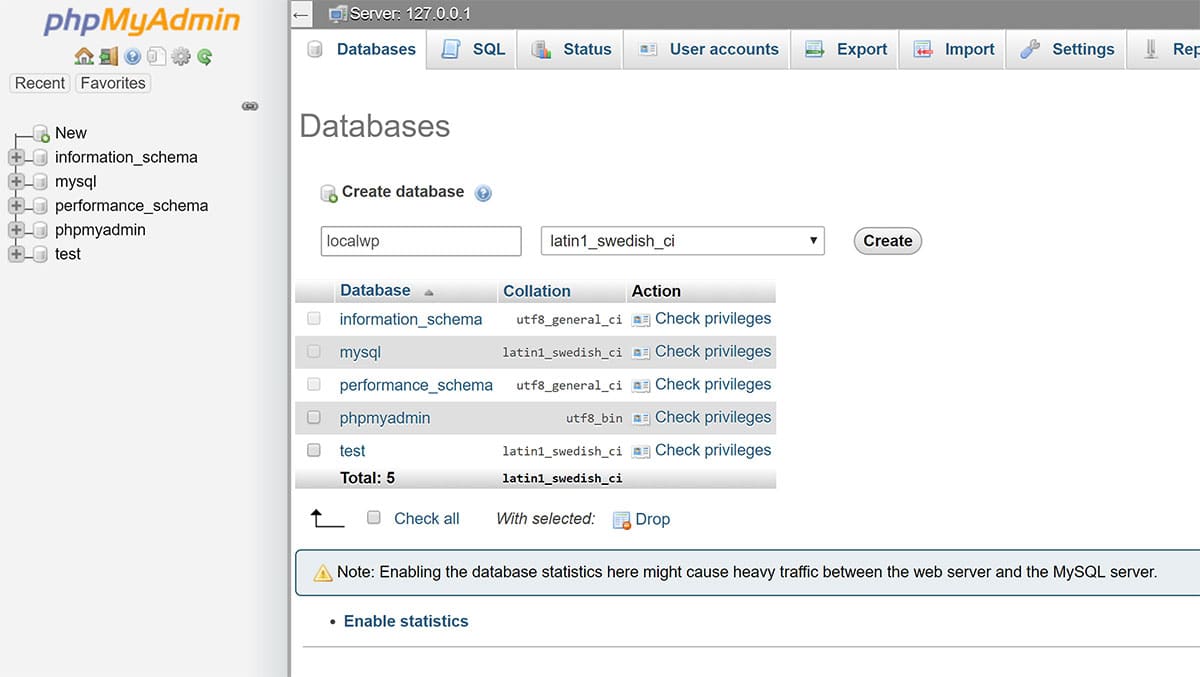Open the Settings tab
The width and height of the screenshot is (1200, 677).
click(1066, 49)
